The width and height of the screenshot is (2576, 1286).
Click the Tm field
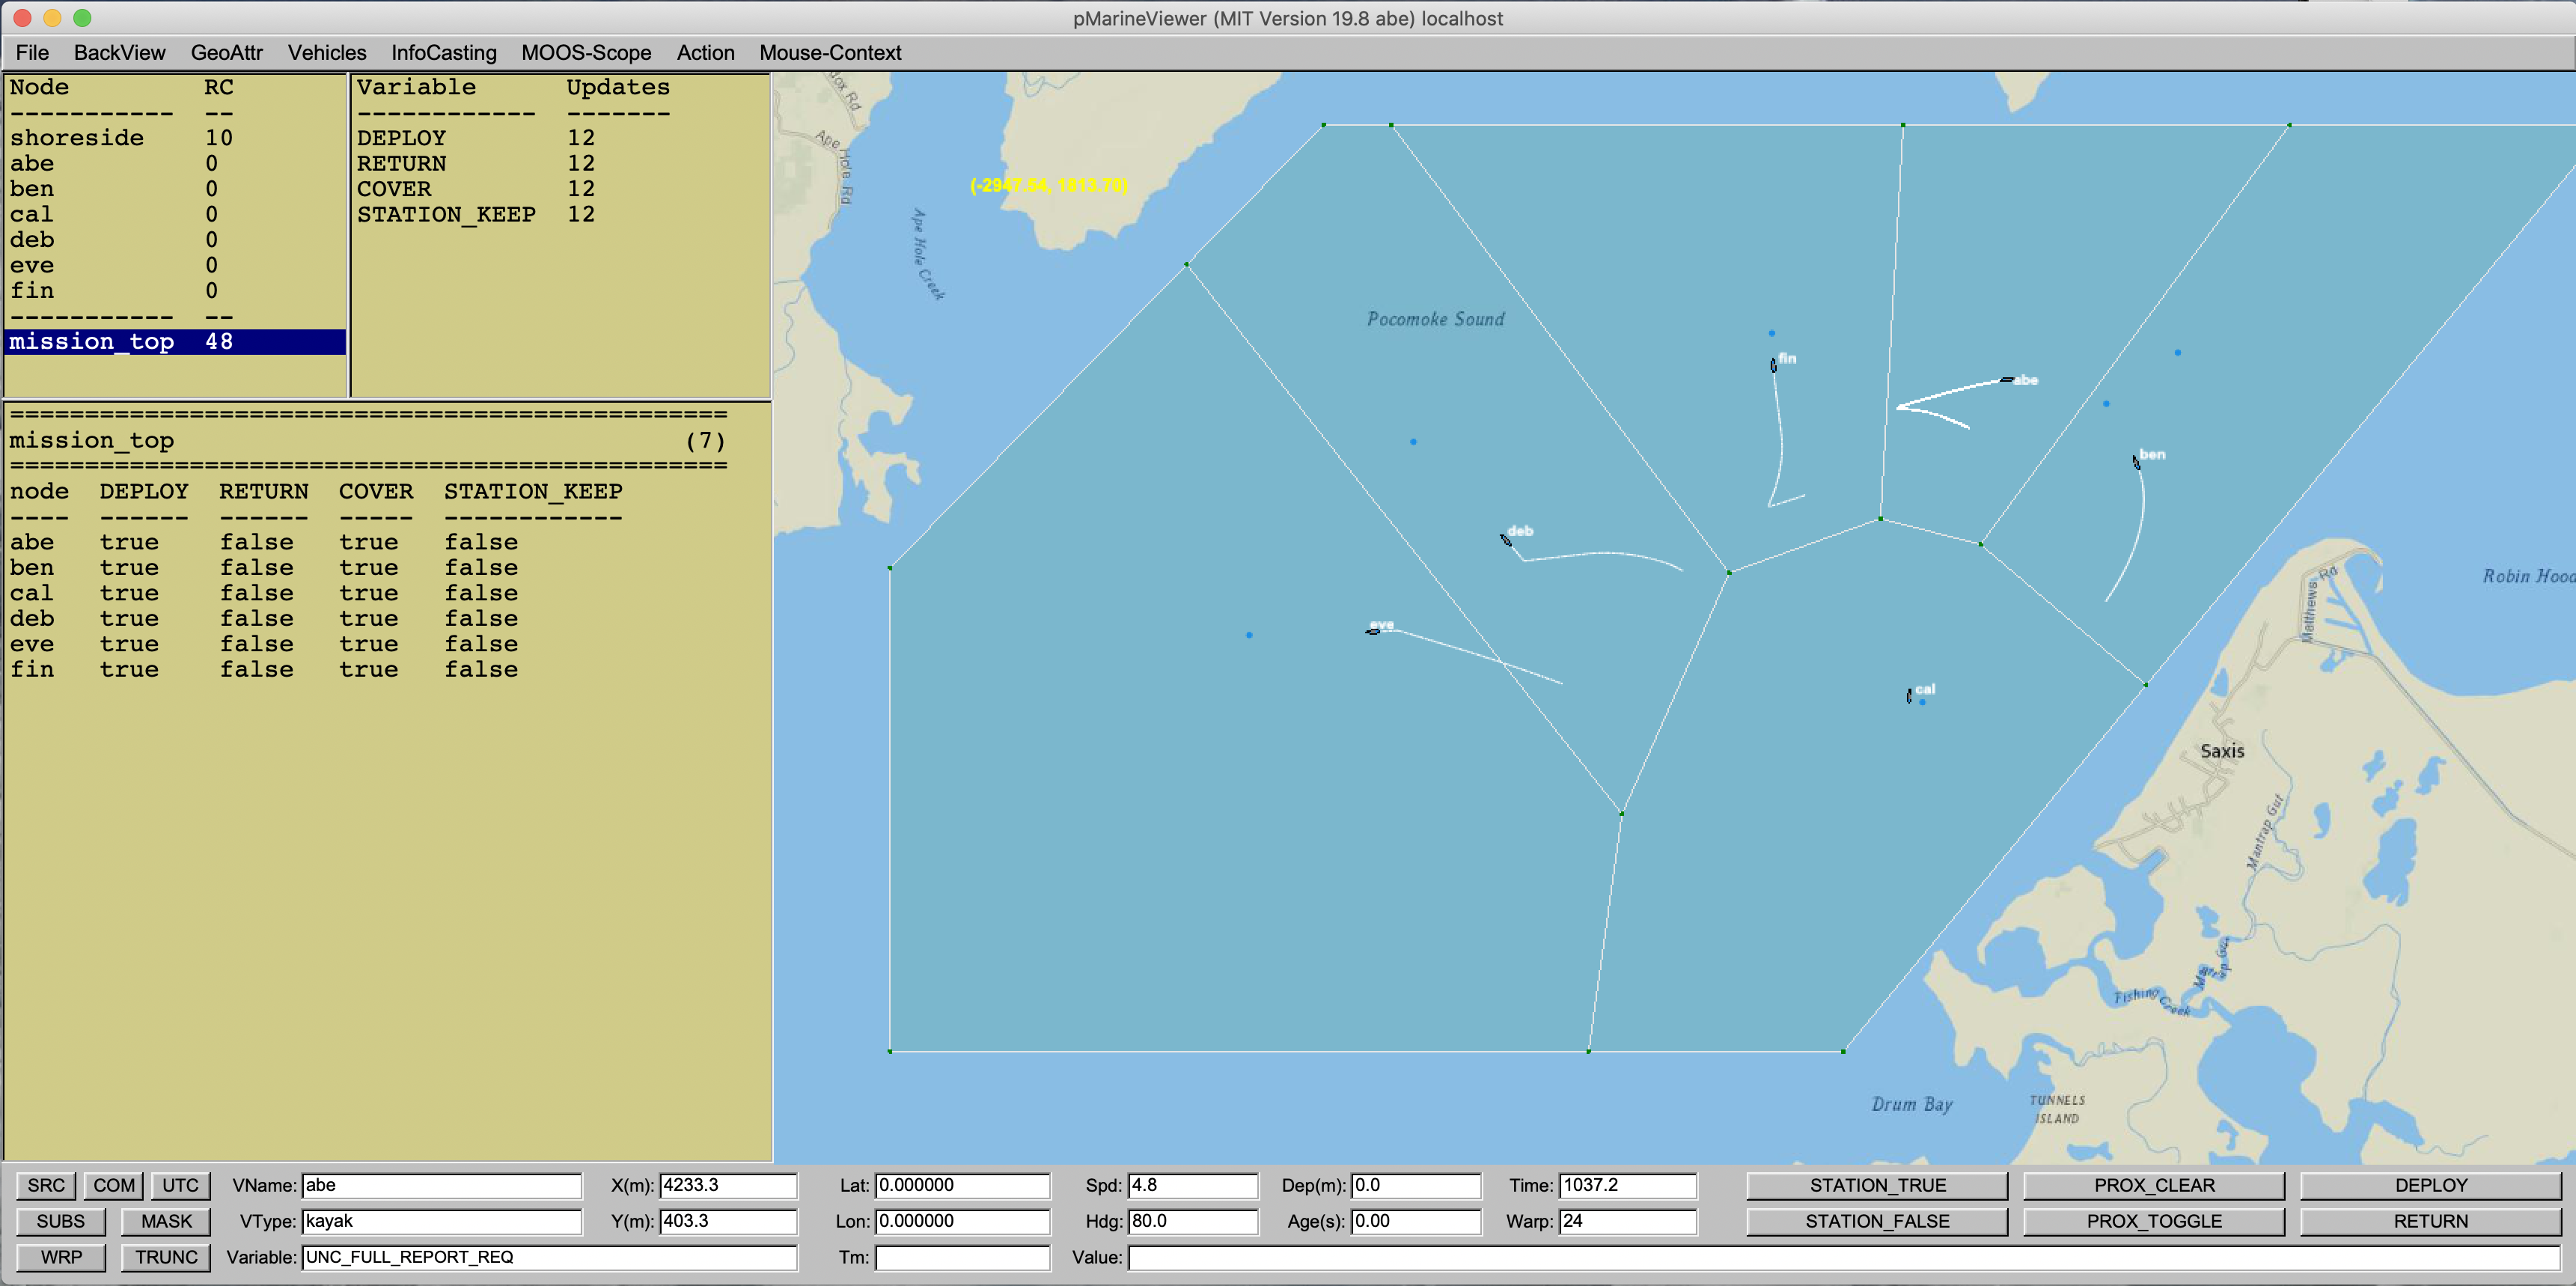point(962,1257)
